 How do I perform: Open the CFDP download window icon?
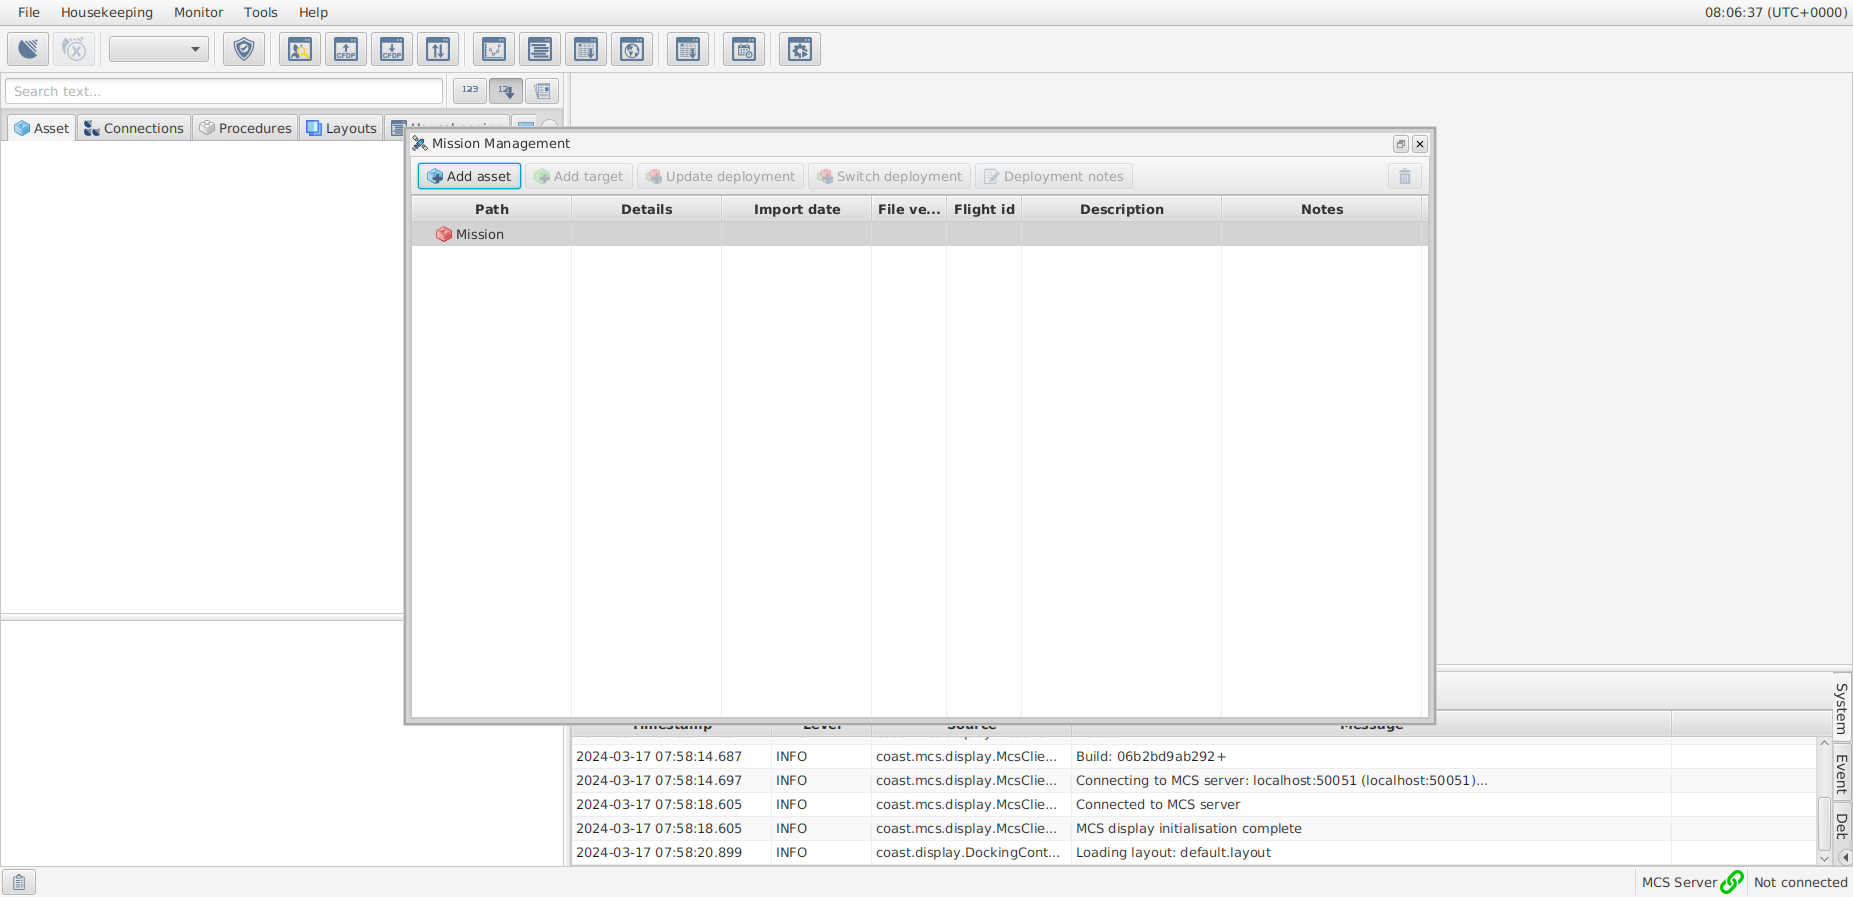pyautogui.click(x=392, y=49)
